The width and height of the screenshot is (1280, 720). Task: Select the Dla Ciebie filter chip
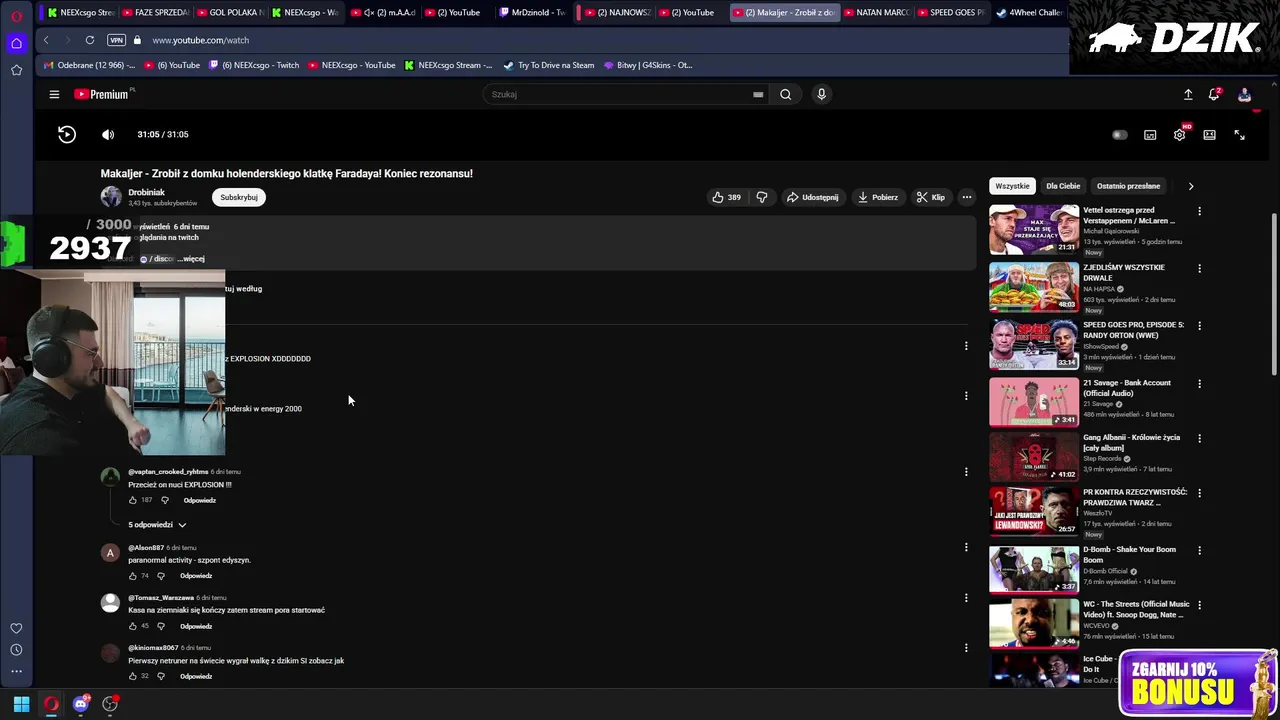pos(1063,186)
